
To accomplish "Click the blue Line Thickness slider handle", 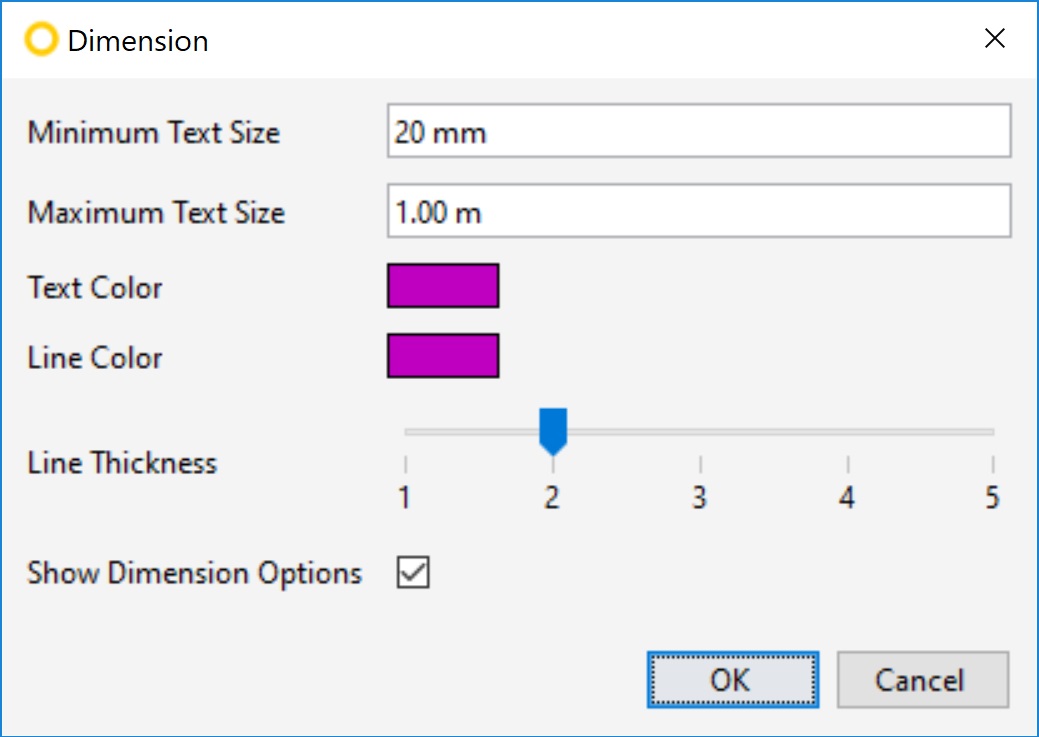I will click(553, 431).
